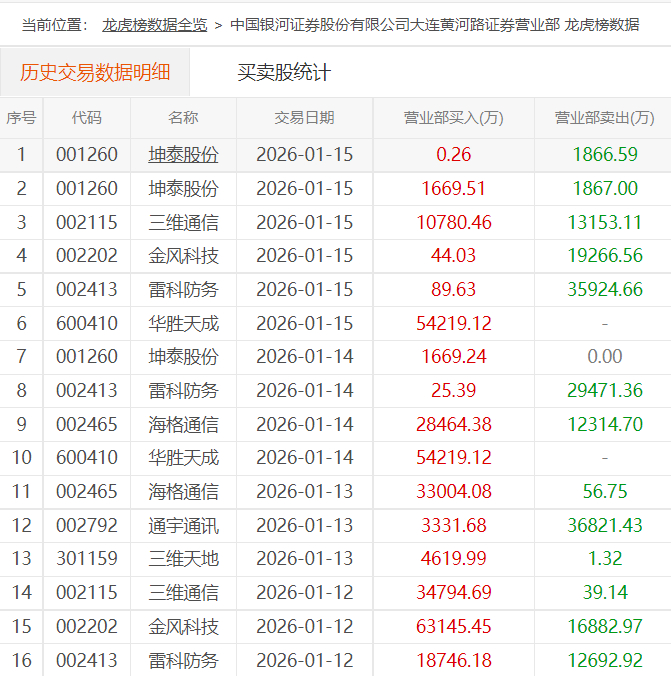This screenshot has height=676, width=671.
Task: Open 金风科技 stock name in row 4
Action: [x=183, y=256]
